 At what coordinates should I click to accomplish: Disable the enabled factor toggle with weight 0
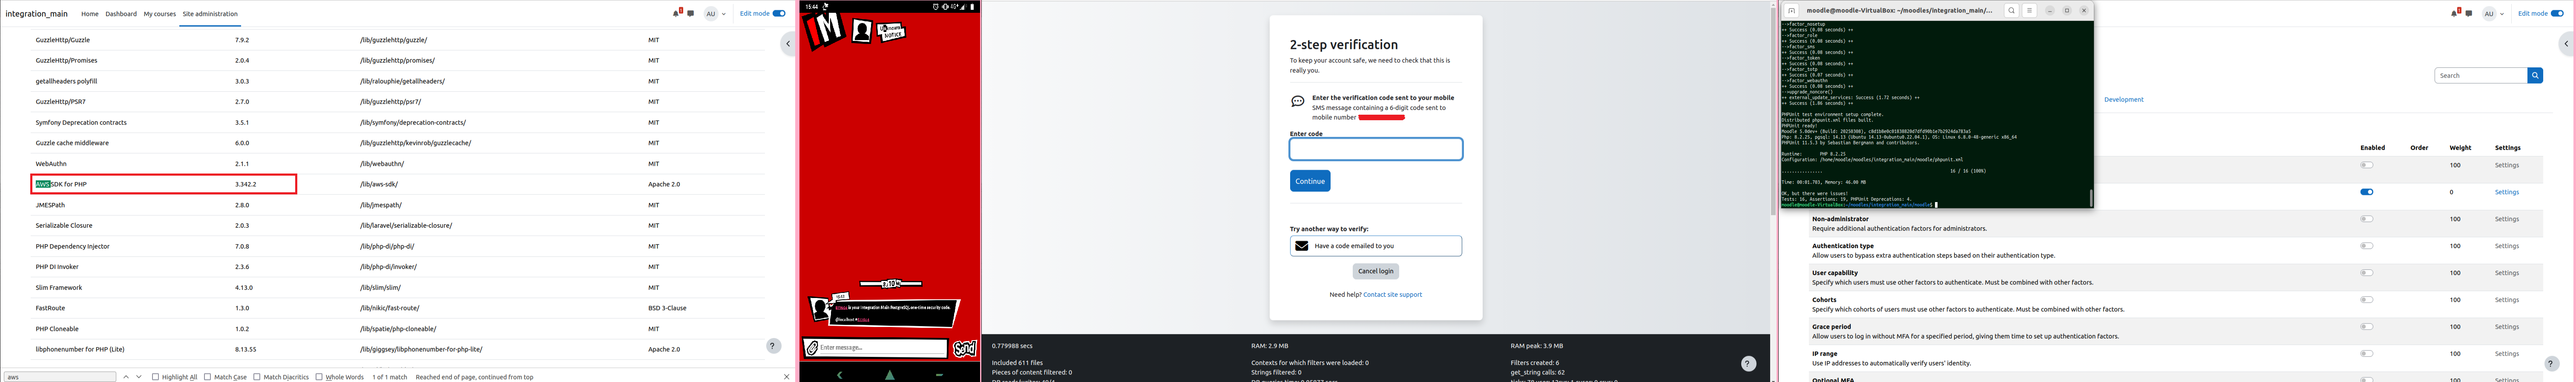tap(2367, 192)
